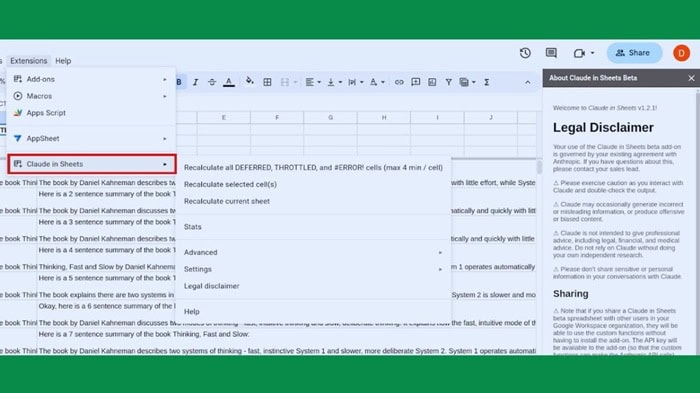Expand the Advanced submenu
Screen dimensions: 700x393
[x=313, y=252]
